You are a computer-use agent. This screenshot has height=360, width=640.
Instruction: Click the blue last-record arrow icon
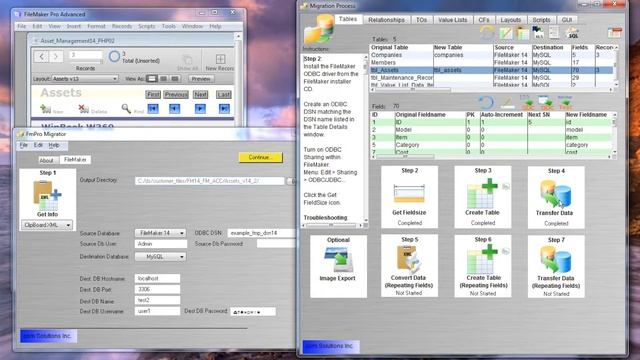click(224, 109)
